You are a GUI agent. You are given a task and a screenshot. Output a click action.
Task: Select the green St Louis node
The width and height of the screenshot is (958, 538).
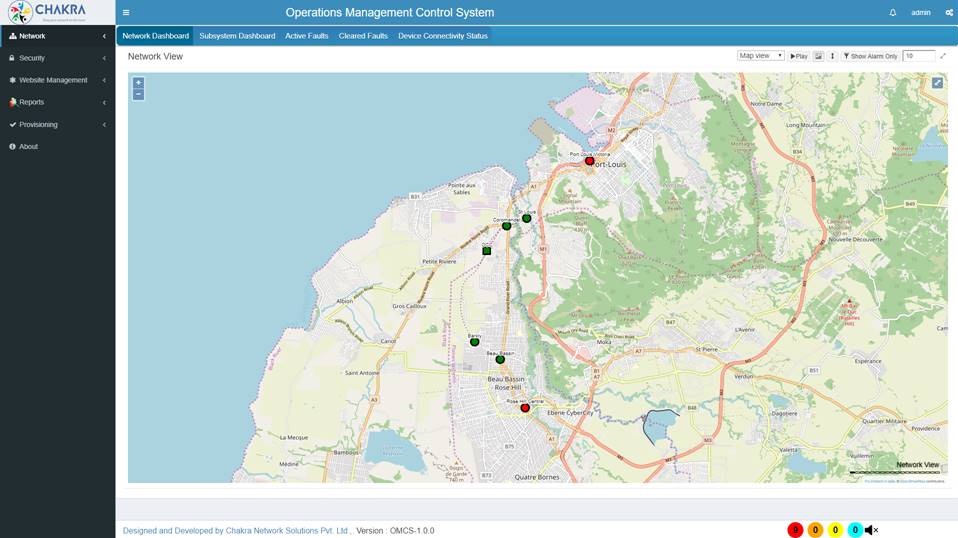pyautogui.click(x=527, y=218)
